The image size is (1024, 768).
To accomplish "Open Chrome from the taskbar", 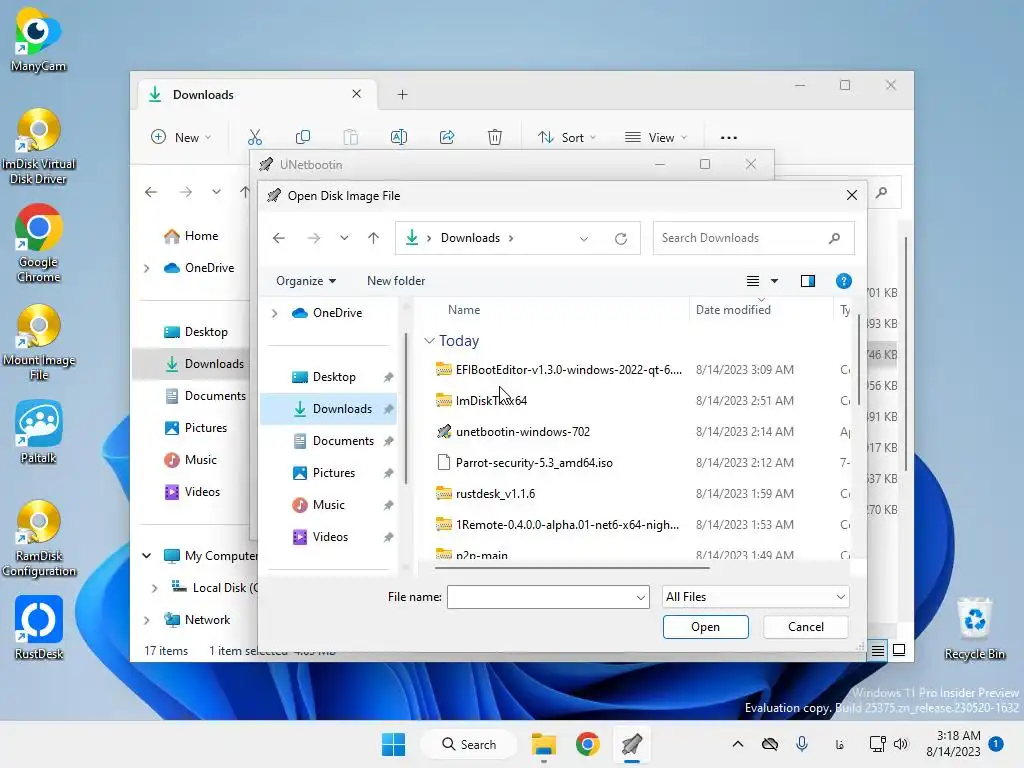I will pyautogui.click(x=588, y=744).
